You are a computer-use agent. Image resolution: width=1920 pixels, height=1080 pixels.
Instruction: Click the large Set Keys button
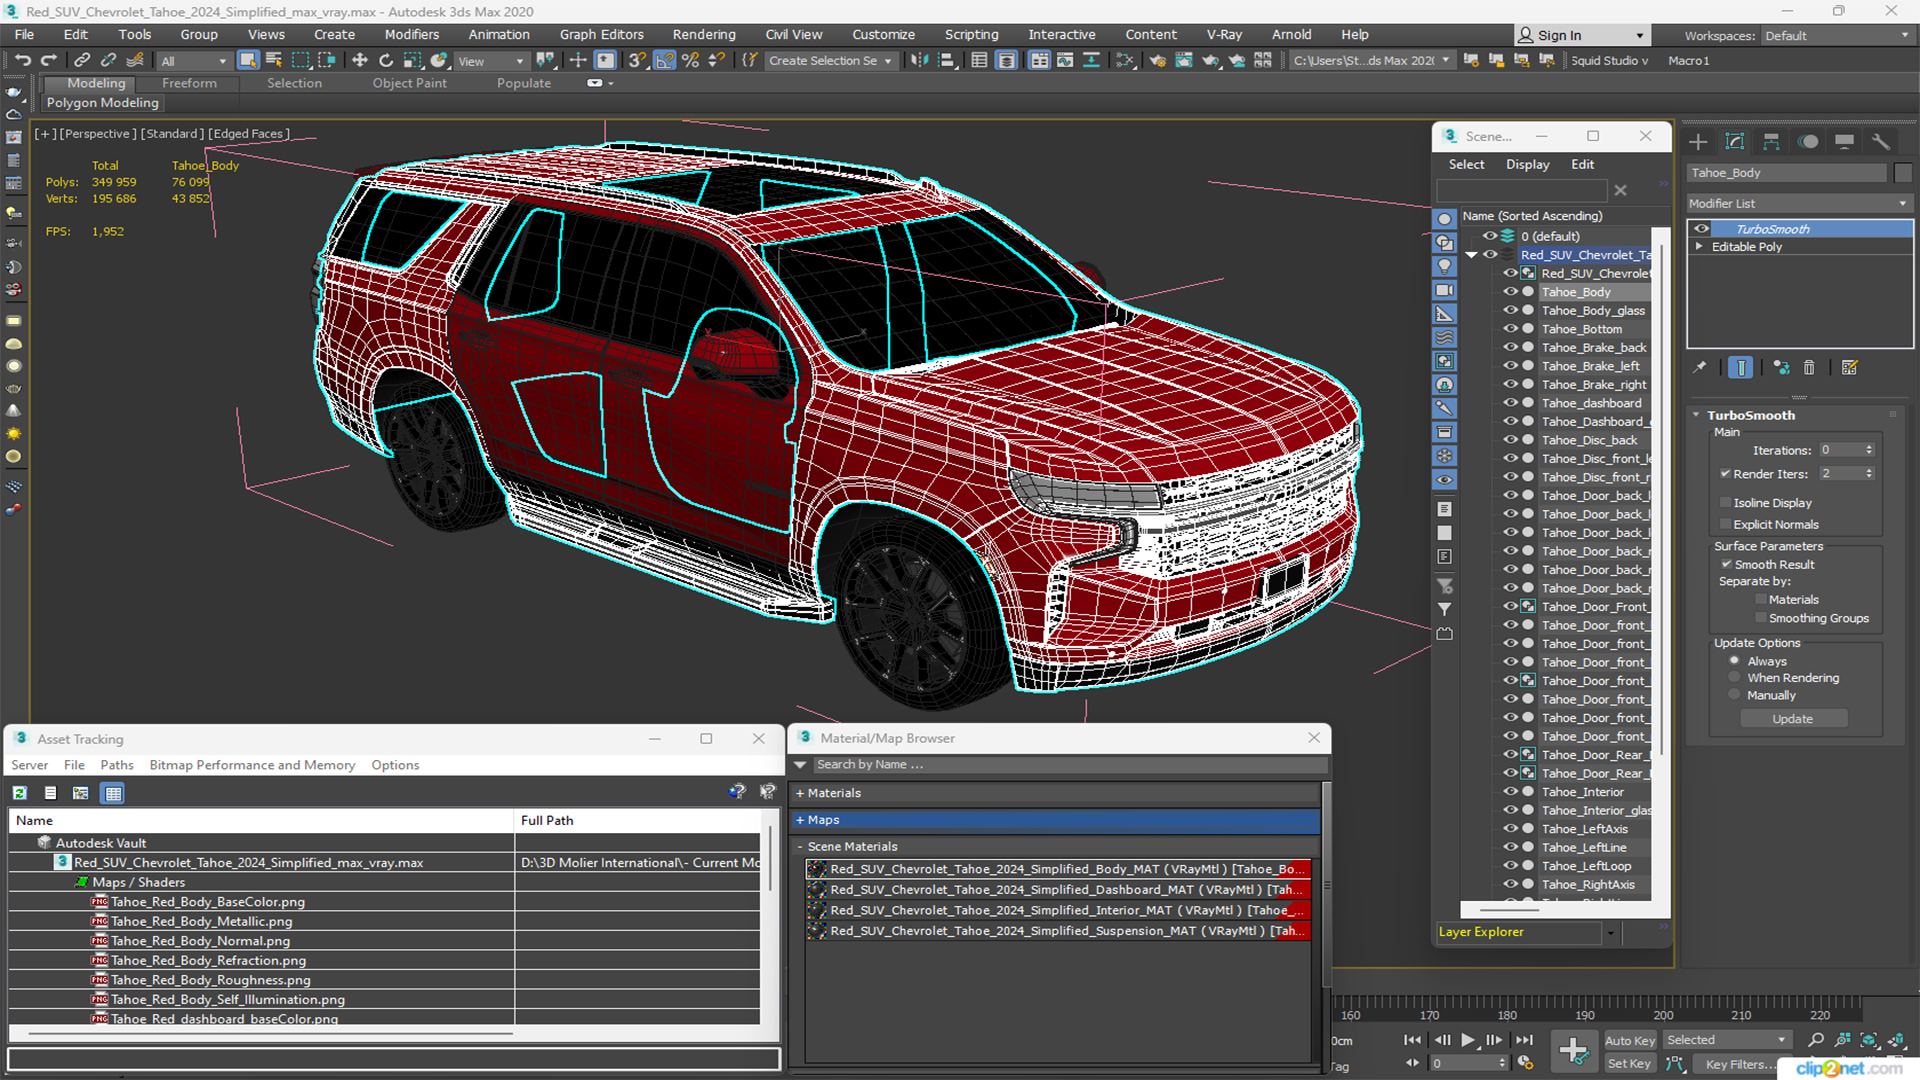coord(1573,1051)
